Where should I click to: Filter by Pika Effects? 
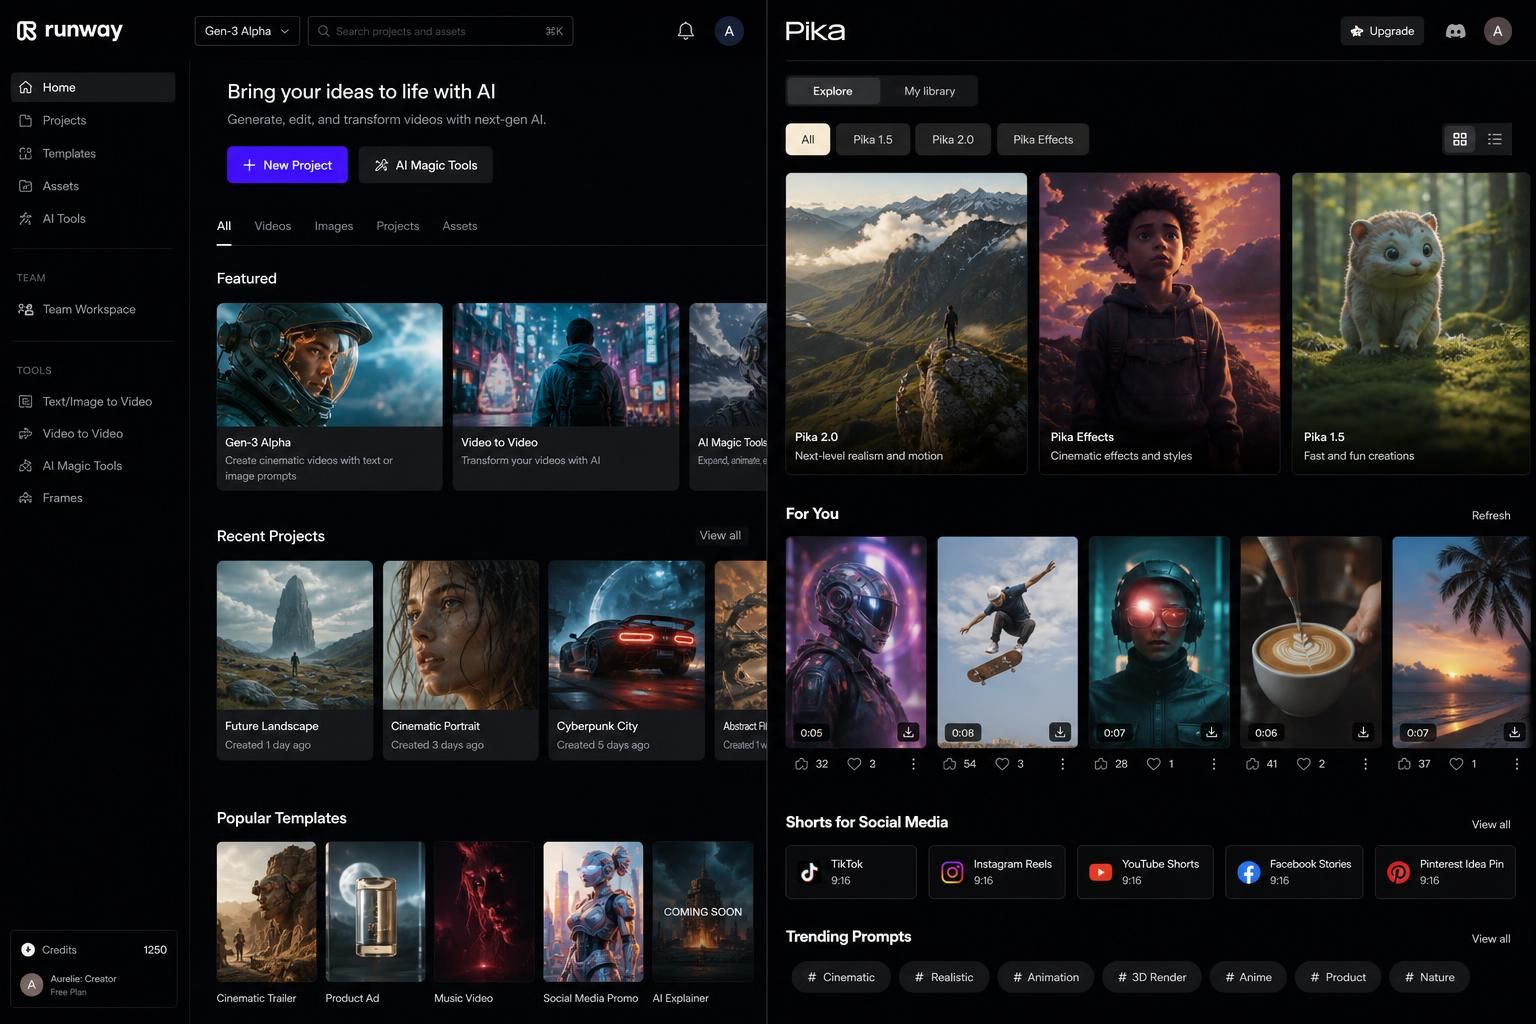1043,139
